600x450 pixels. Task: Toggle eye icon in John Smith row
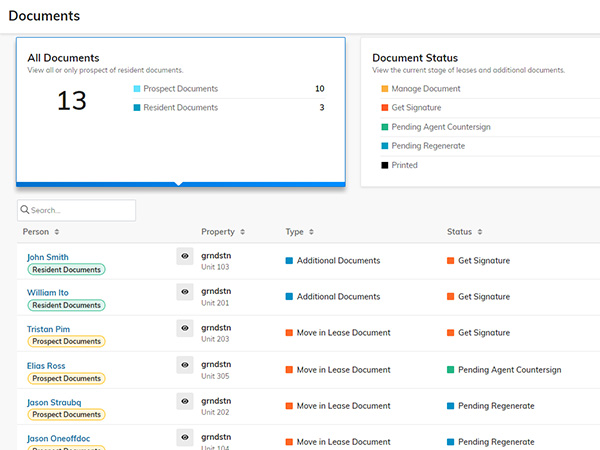[185, 256]
